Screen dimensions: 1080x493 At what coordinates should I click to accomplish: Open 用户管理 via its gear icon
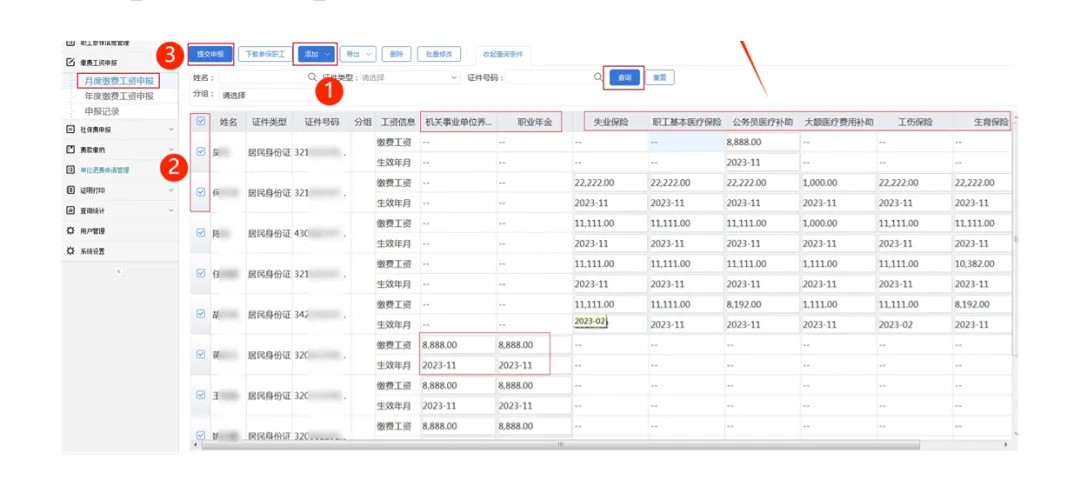pos(70,231)
